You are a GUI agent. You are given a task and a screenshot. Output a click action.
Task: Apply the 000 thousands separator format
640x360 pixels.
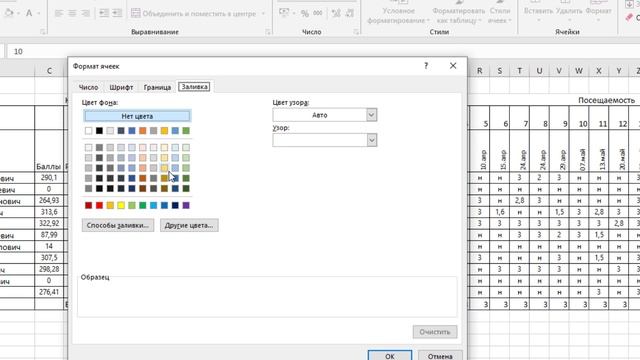coord(318,13)
